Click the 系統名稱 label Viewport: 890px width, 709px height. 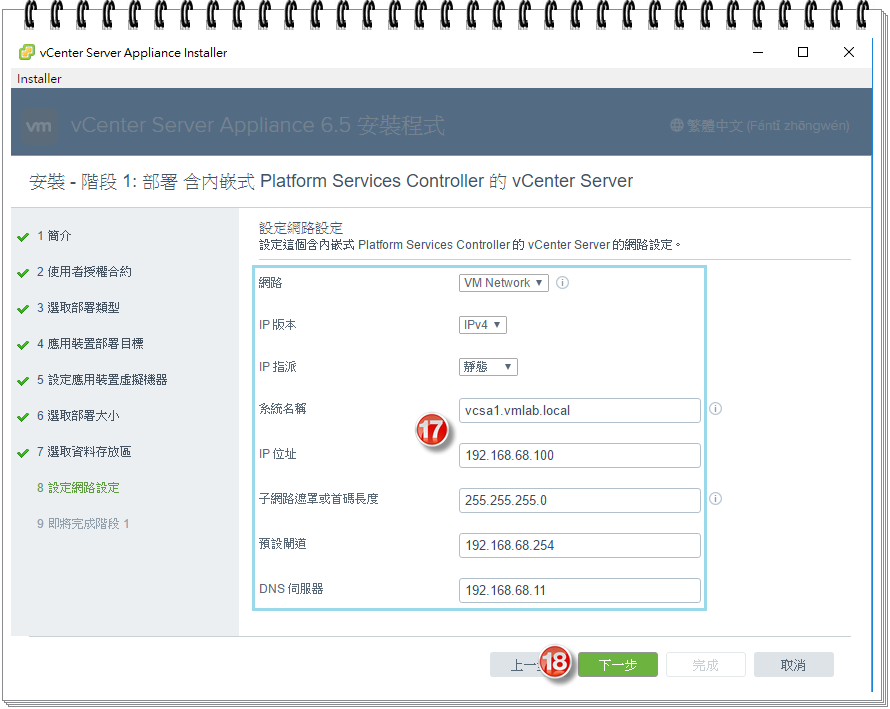283,409
